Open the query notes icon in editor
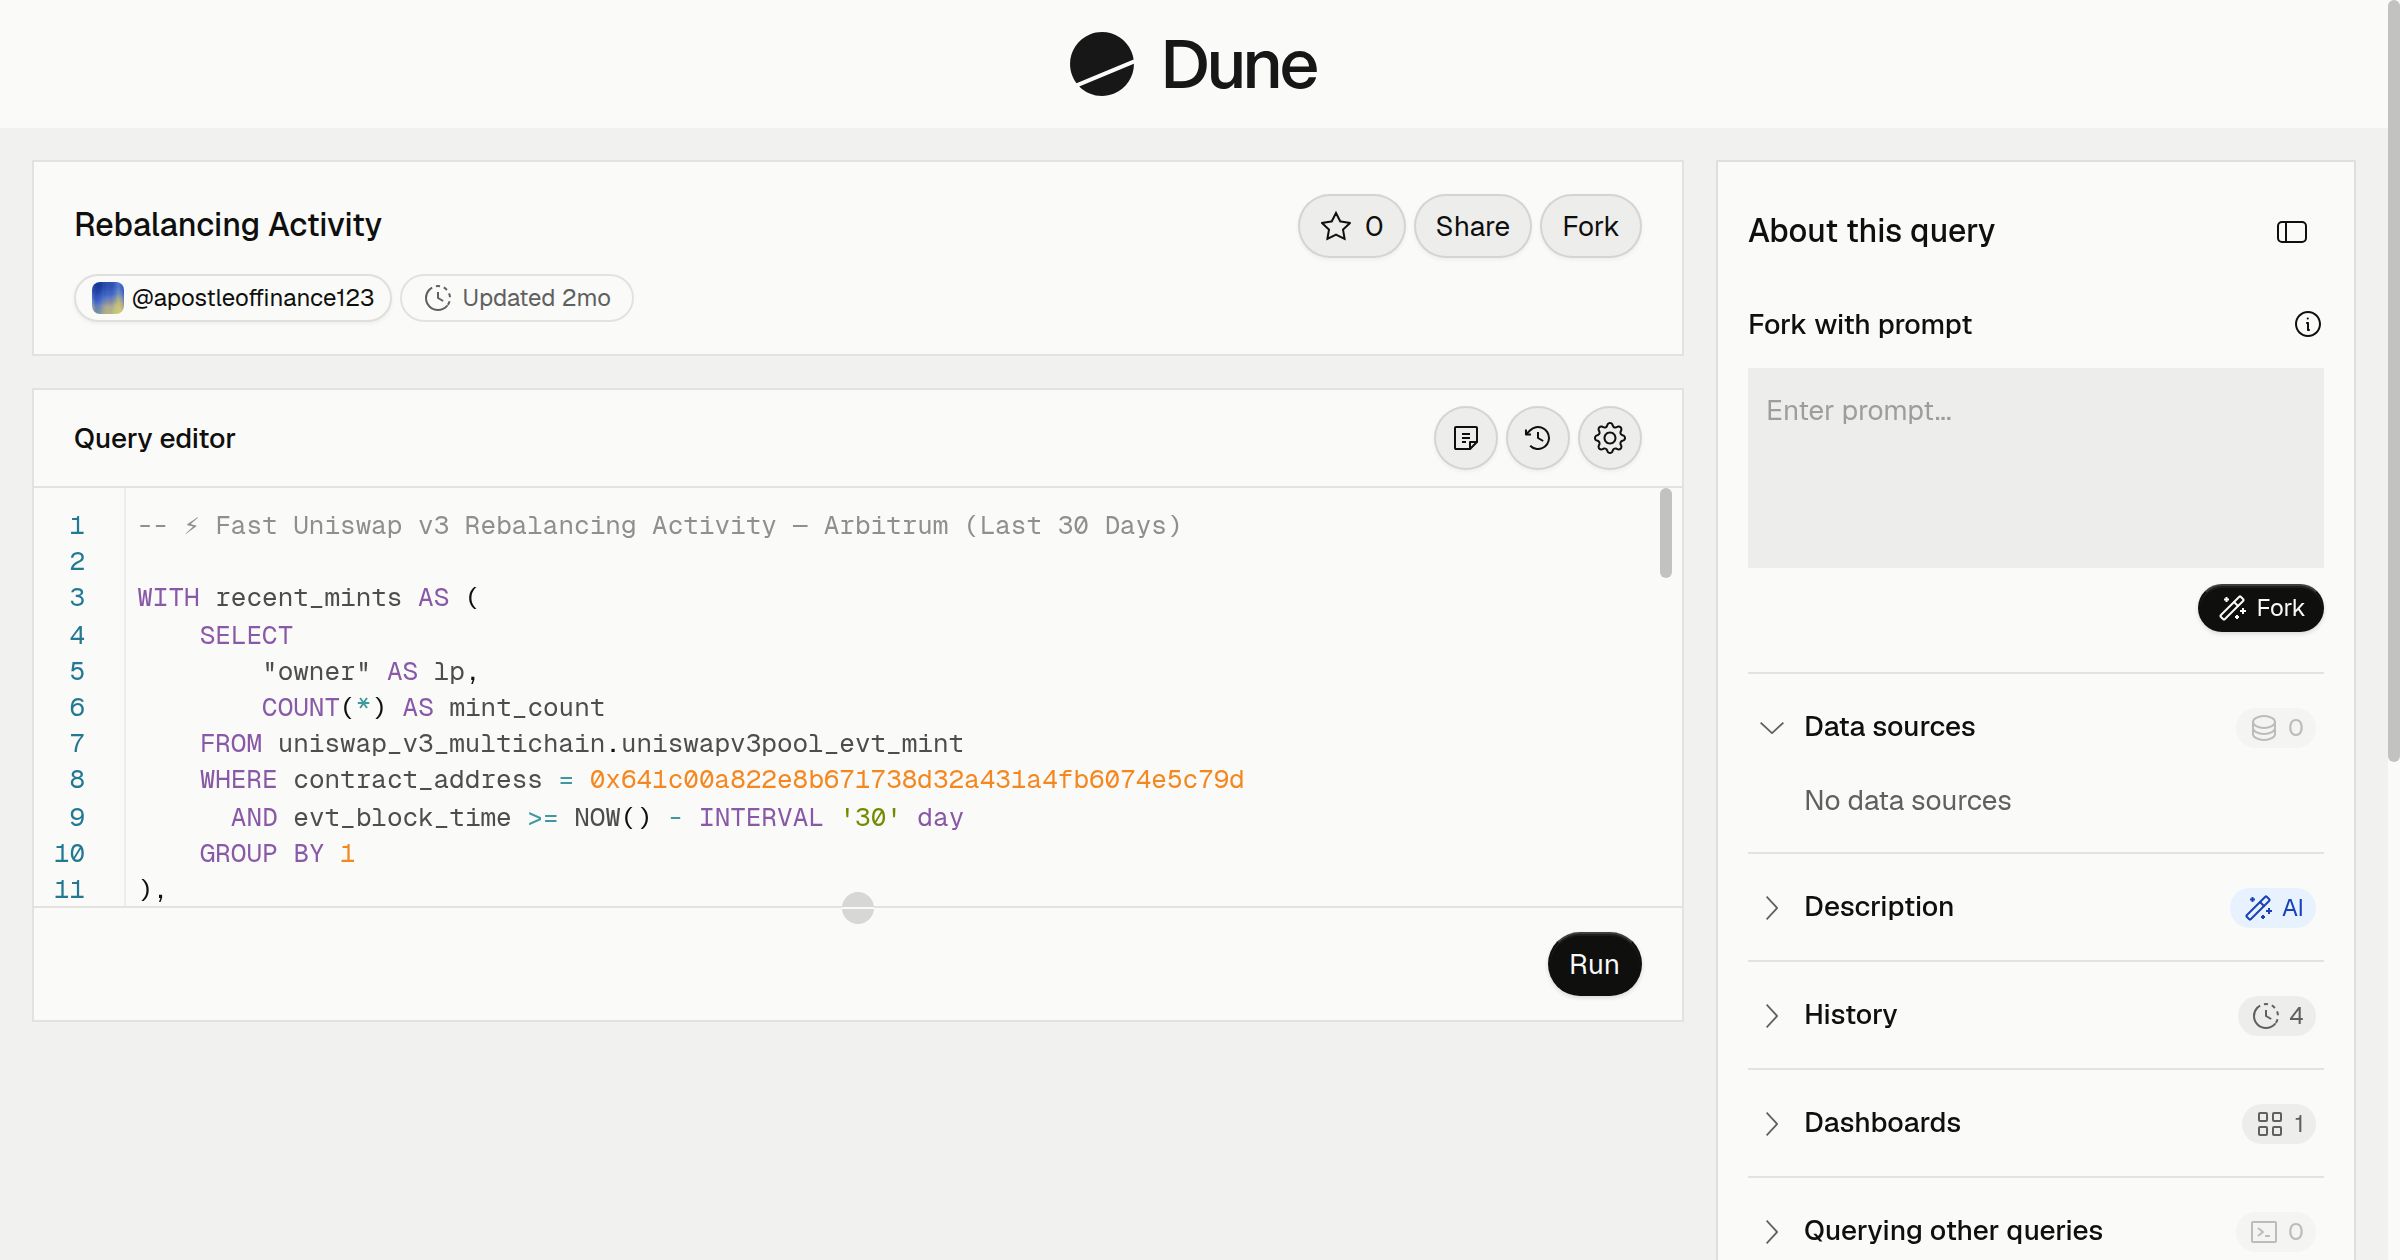The image size is (2400, 1260). coord(1466,438)
